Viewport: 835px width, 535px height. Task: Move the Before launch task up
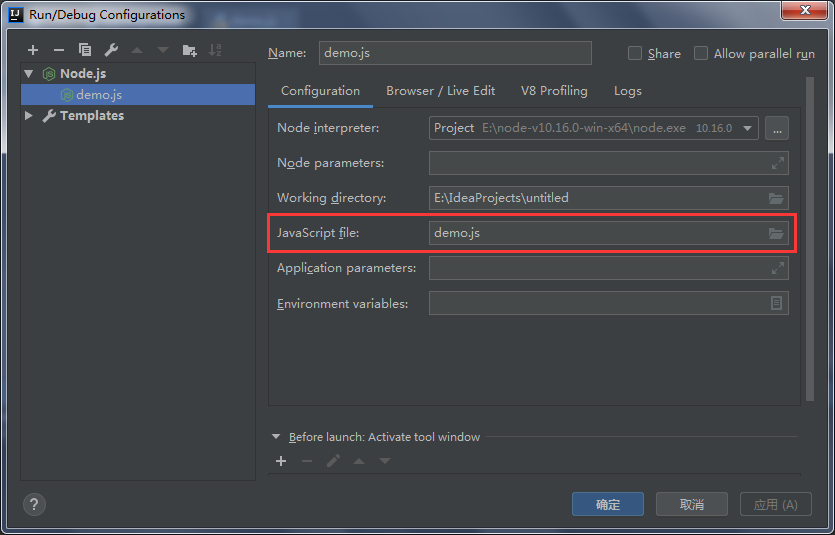click(x=359, y=461)
